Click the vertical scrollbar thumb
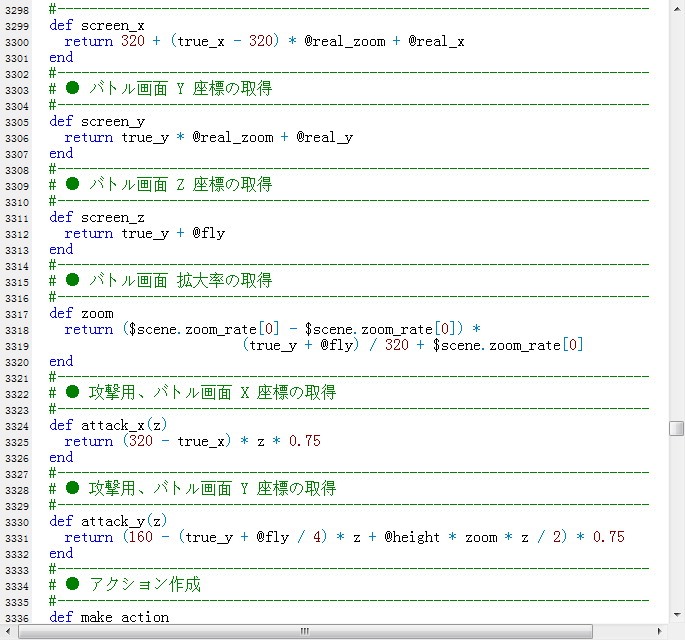Image resolution: width=685 pixels, height=640 pixels. [x=677, y=428]
